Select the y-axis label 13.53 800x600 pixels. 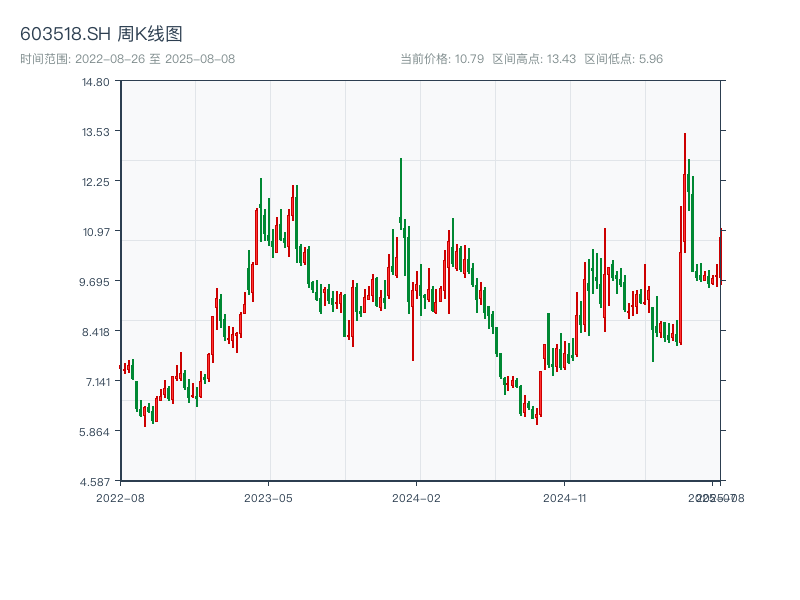tap(95, 132)
